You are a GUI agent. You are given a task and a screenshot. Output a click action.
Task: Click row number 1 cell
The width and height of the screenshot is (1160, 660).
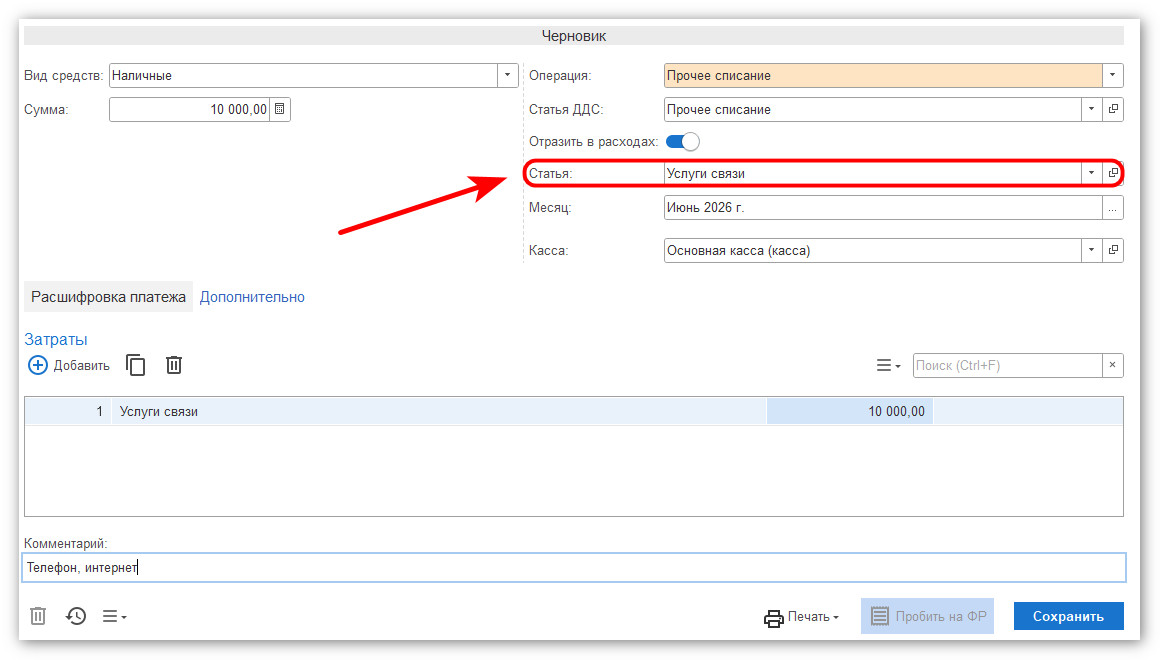68,411
